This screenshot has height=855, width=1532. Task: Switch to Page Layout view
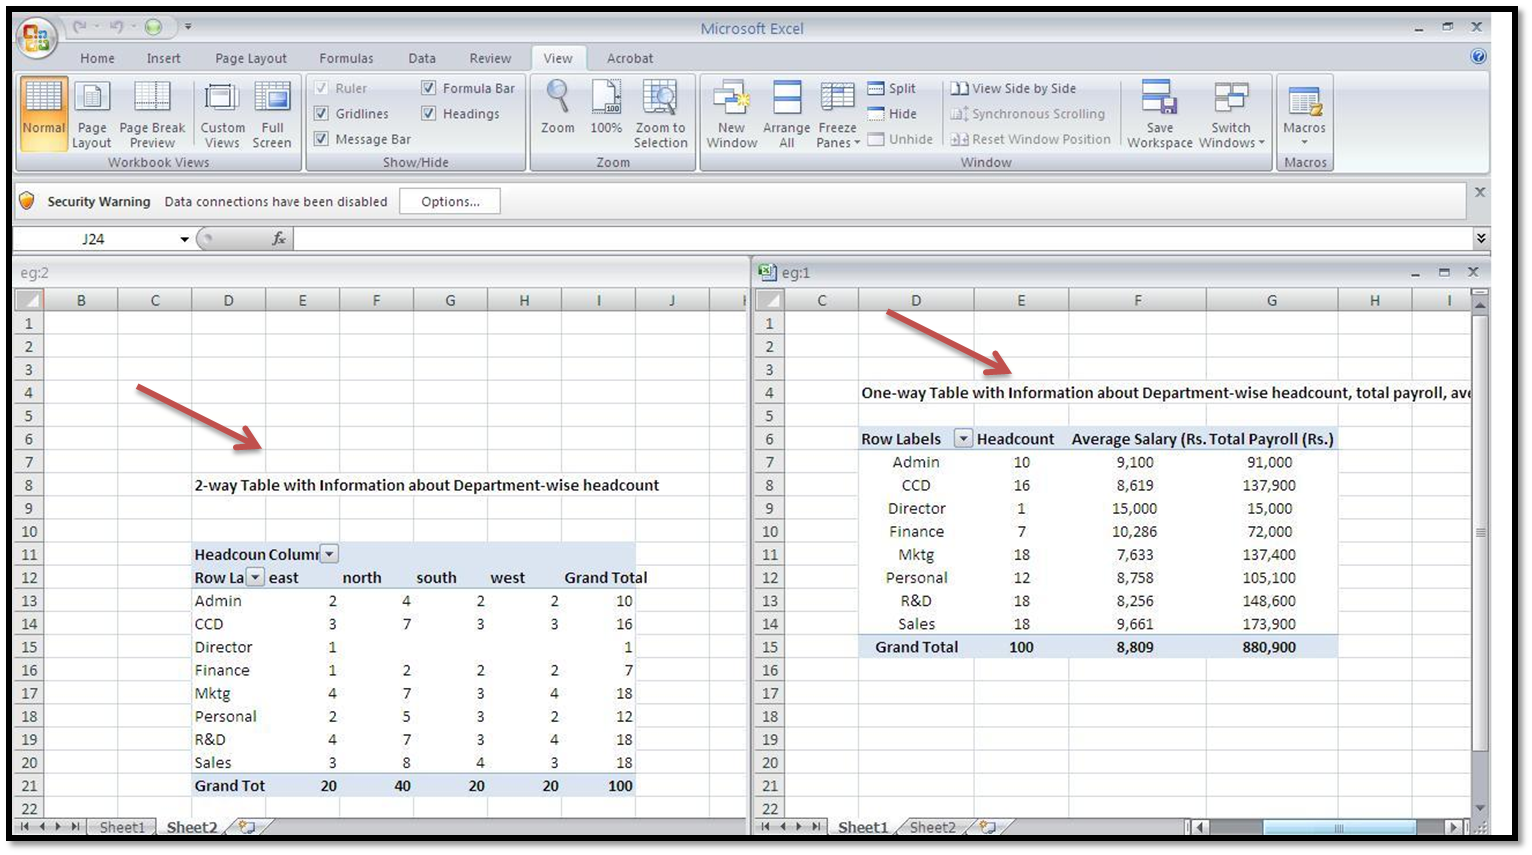tap(92, 114)
